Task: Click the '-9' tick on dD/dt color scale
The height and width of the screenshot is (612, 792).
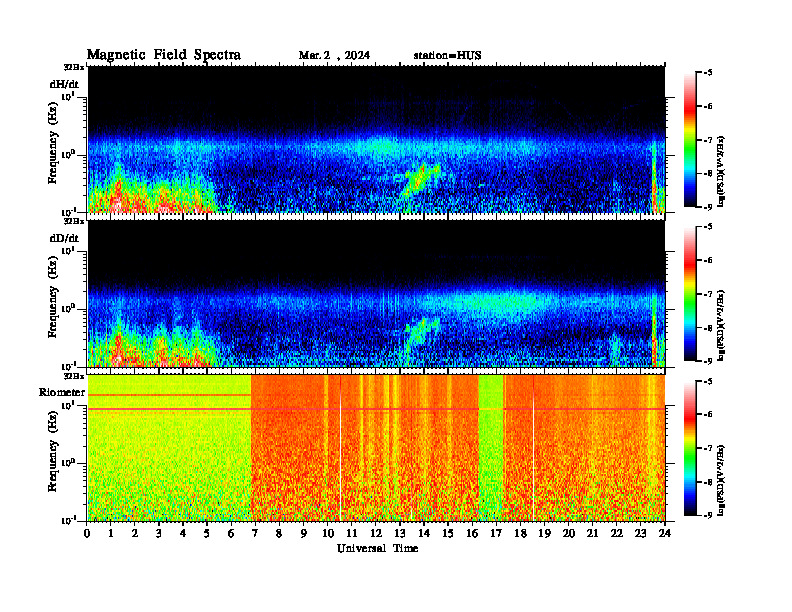Action: pos(708,361)
